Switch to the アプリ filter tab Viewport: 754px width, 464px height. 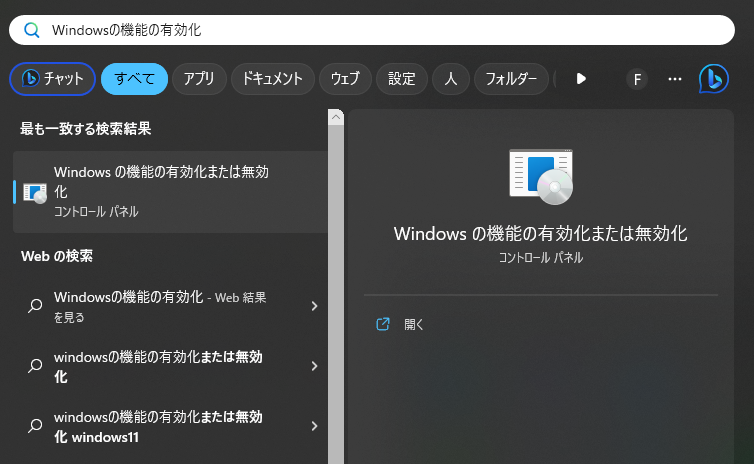[199, 78]
